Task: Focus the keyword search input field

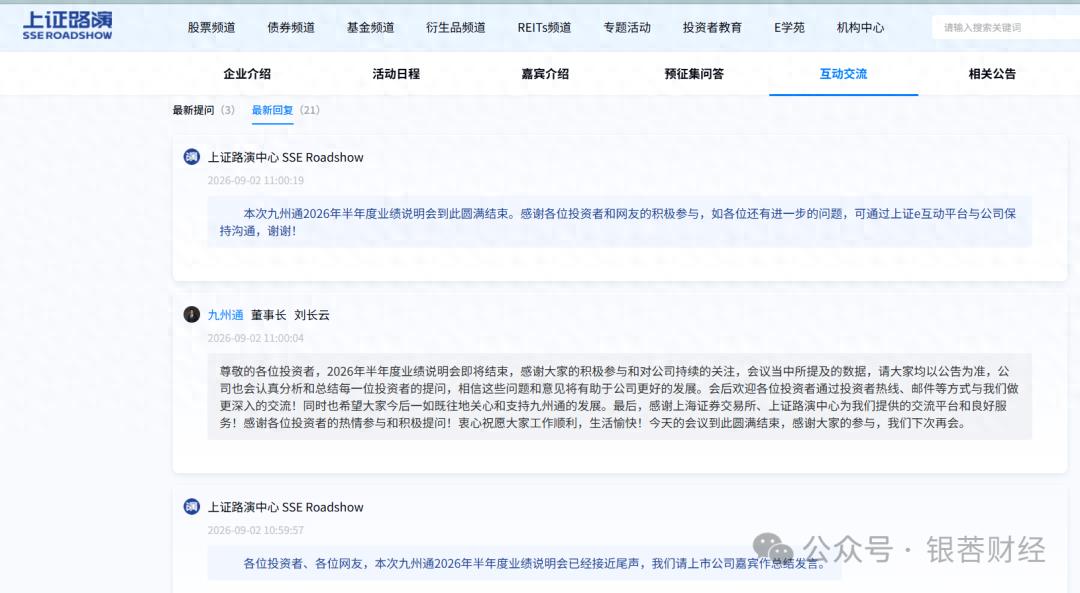Action: pyautogui.click(x=1006, y=28)
